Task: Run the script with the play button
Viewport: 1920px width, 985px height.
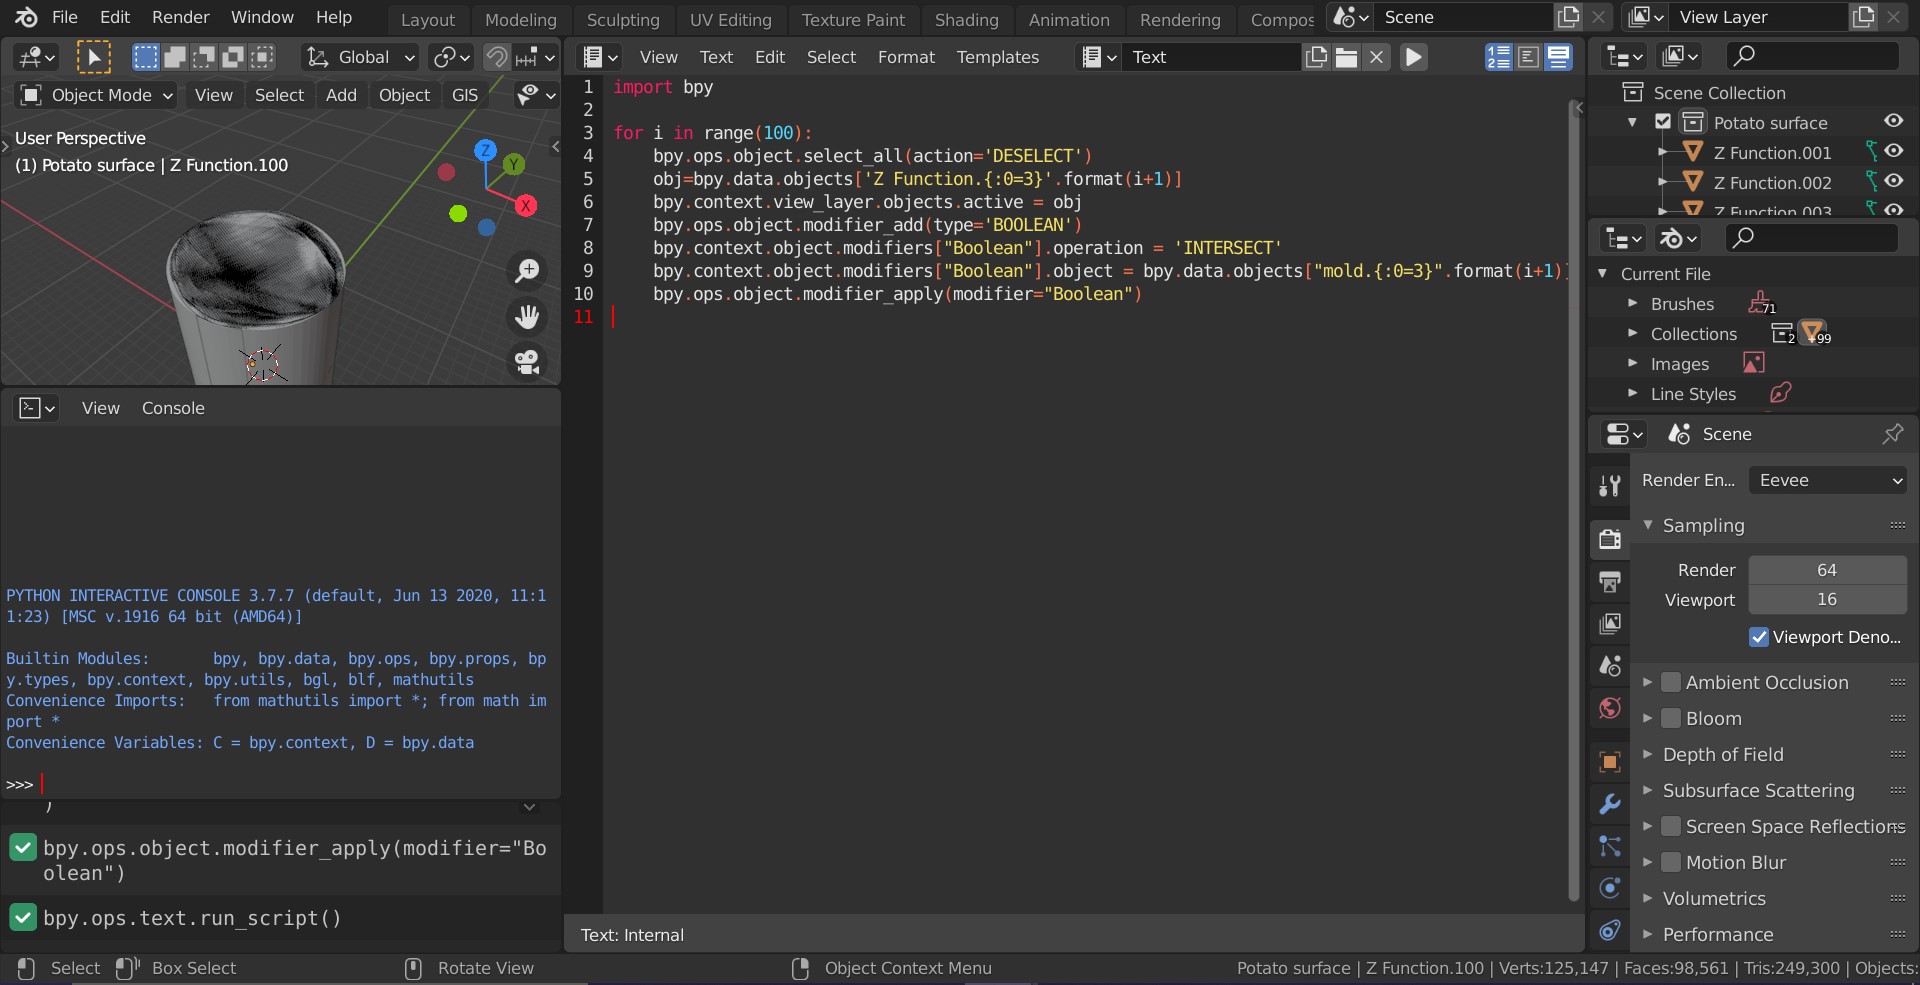Action: (x=1413, y=57)
